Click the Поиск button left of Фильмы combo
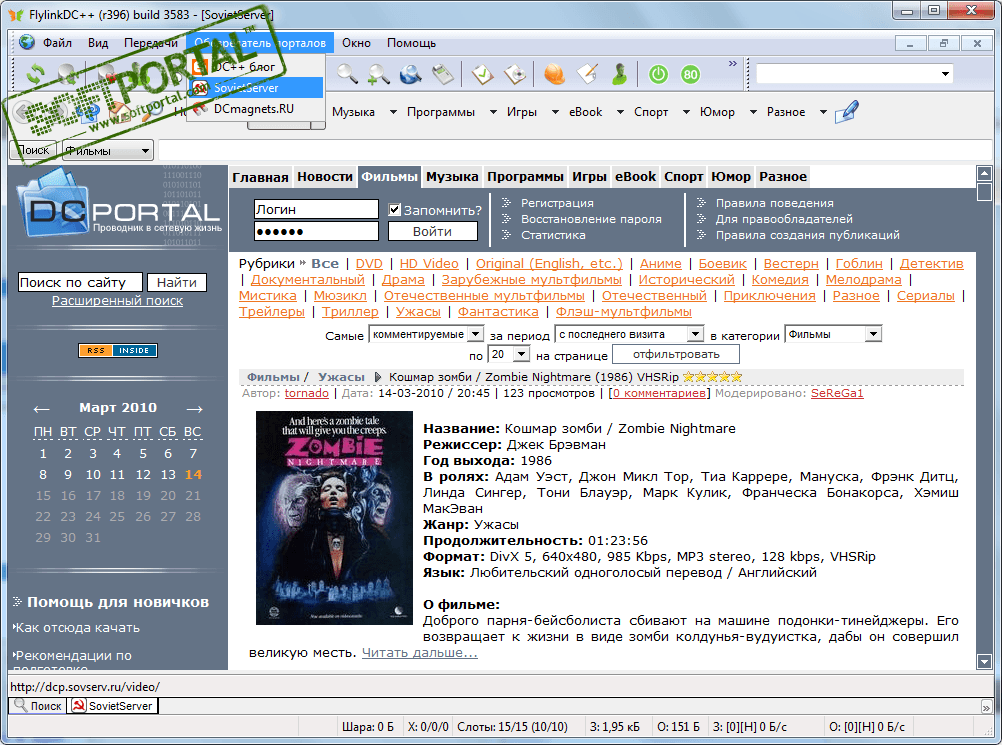 pyautogui.click(x=33, y=150)
